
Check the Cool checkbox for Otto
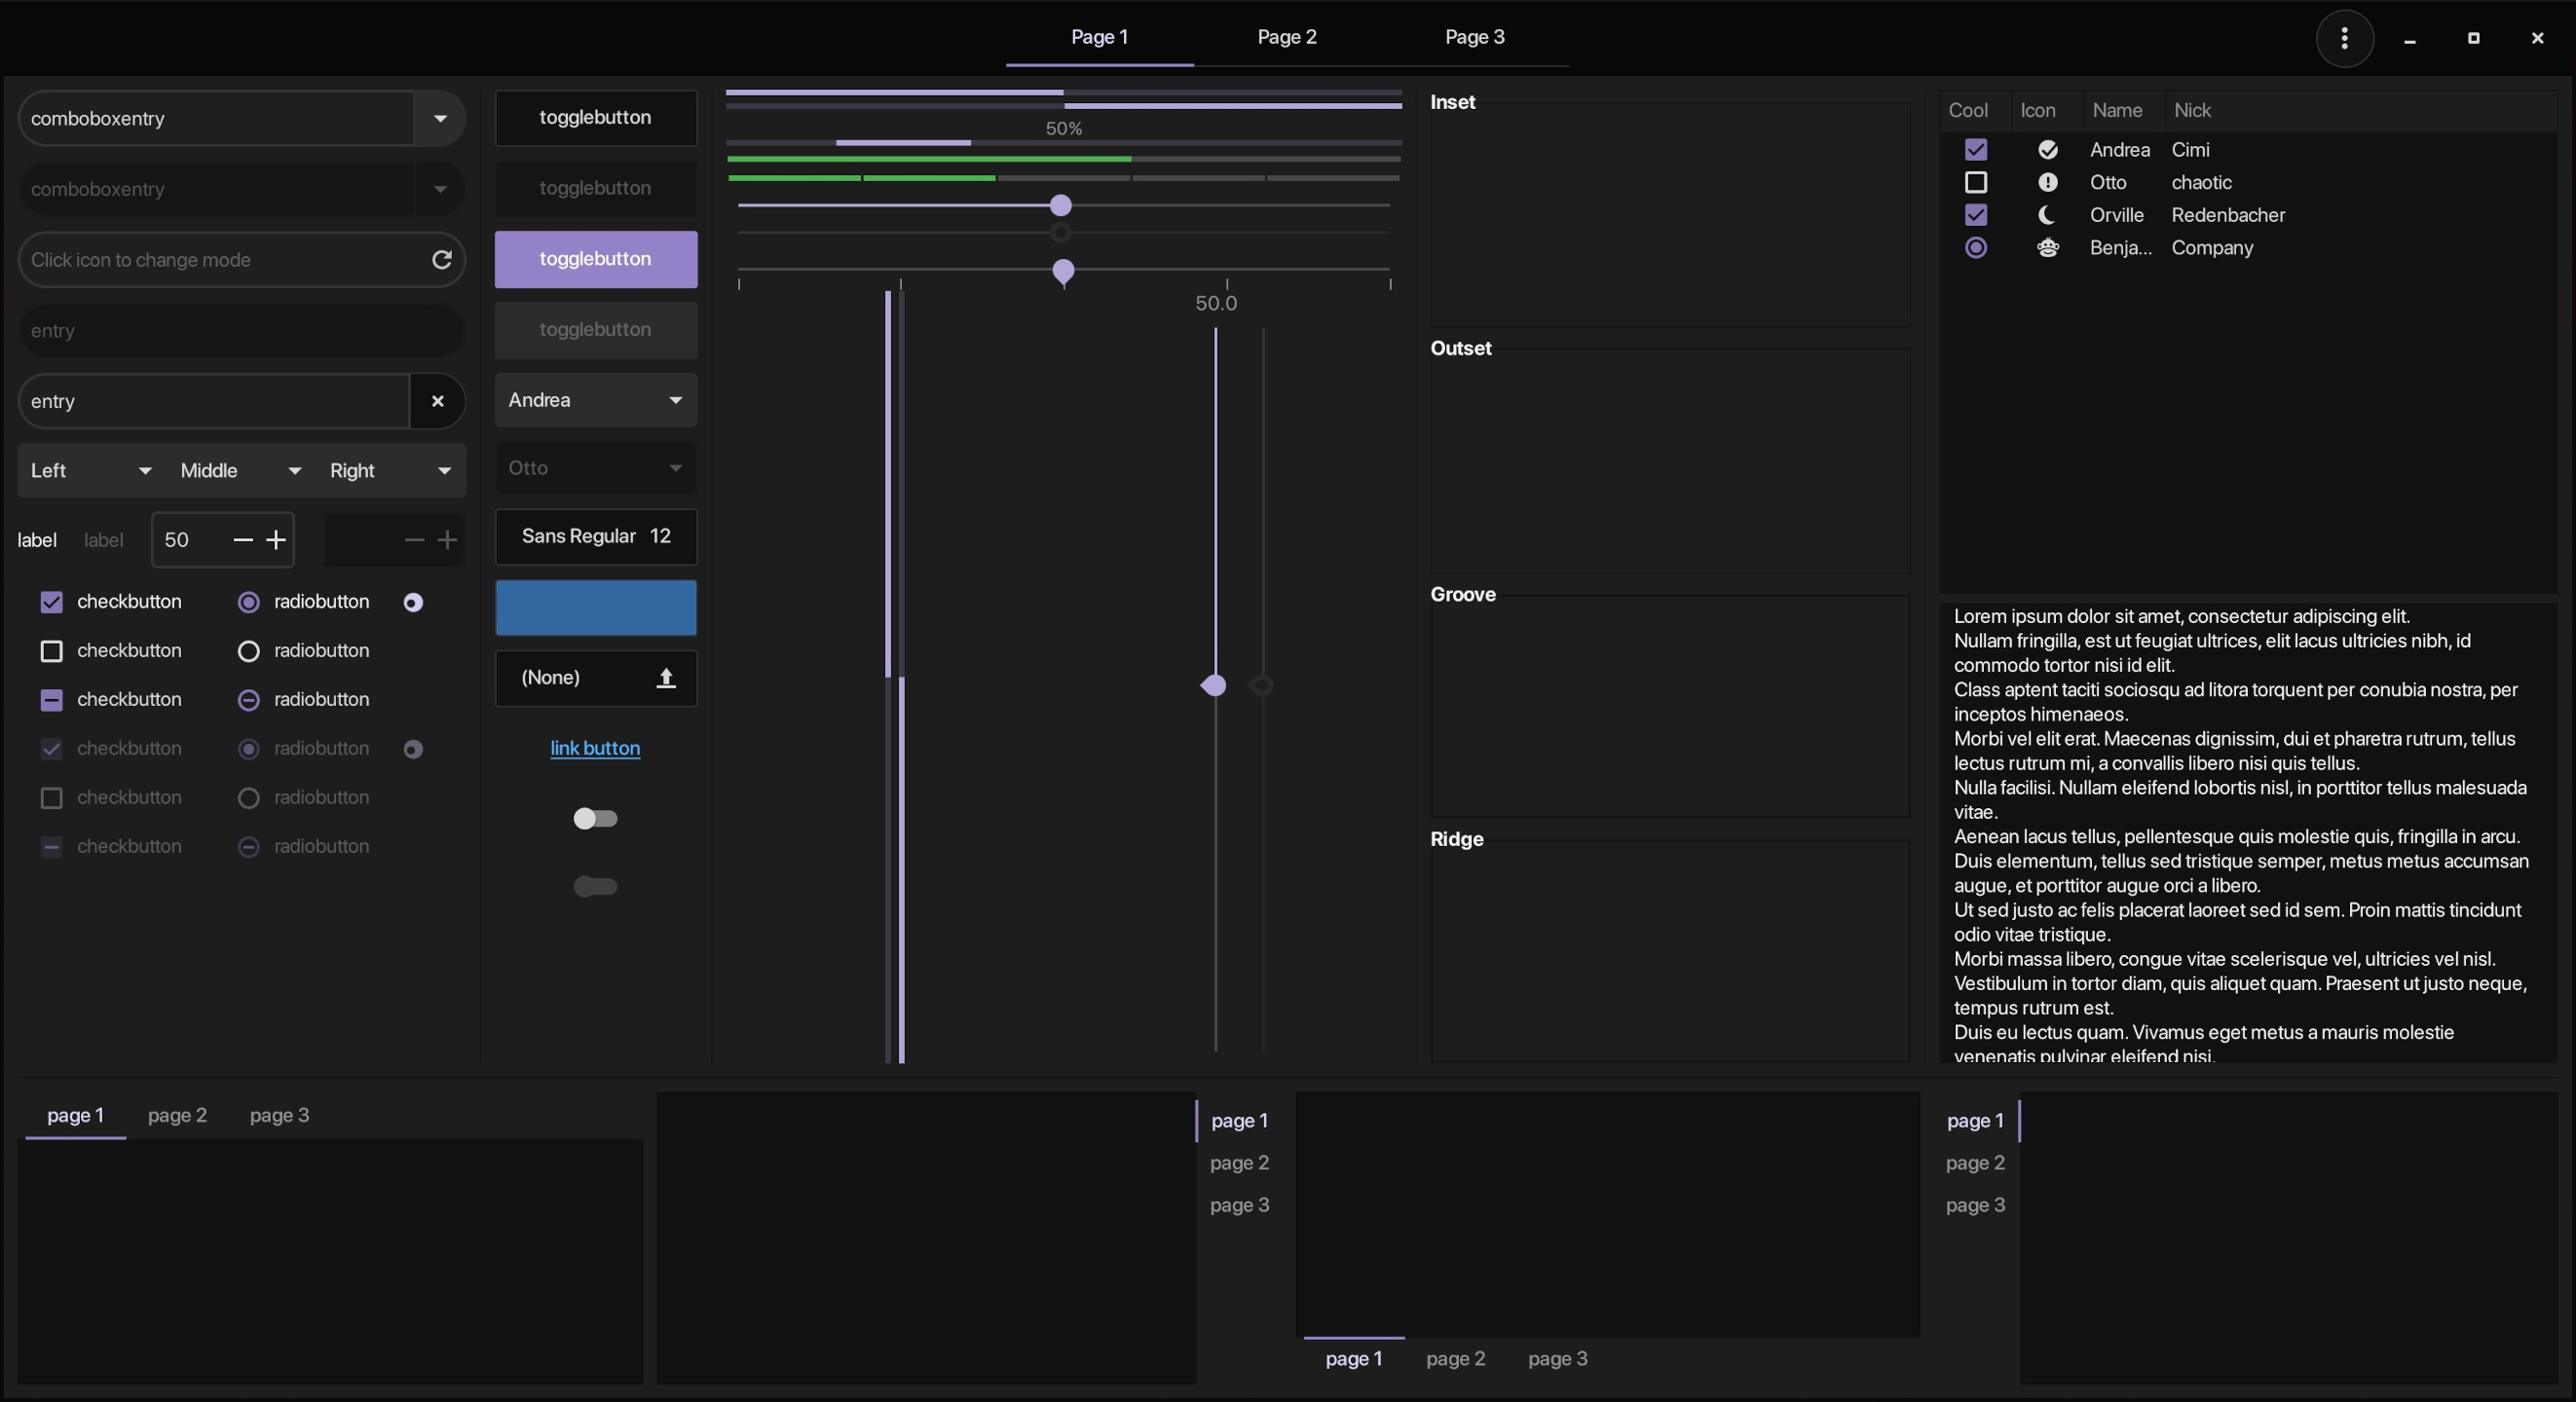tap(1975, 183)
